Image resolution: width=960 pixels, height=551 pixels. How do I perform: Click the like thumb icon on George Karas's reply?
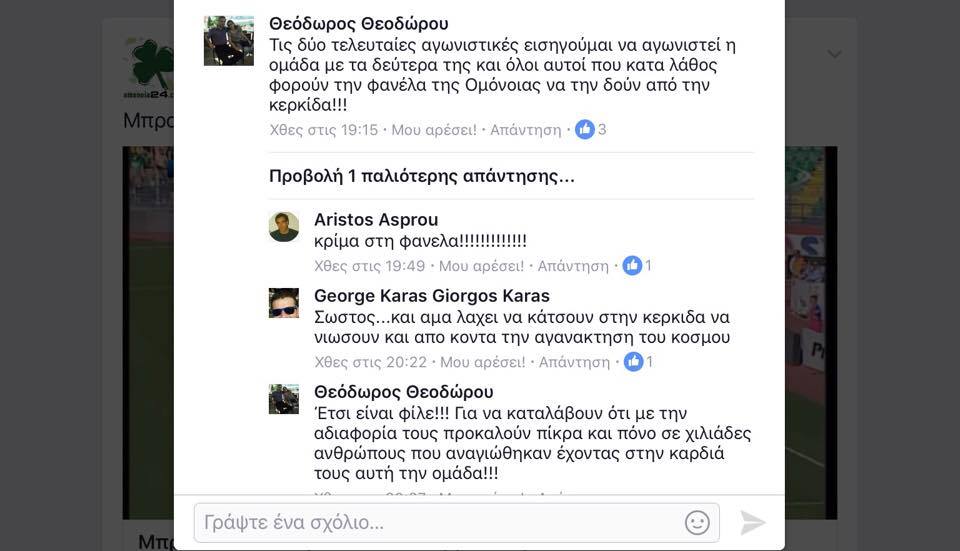(633, 362)
